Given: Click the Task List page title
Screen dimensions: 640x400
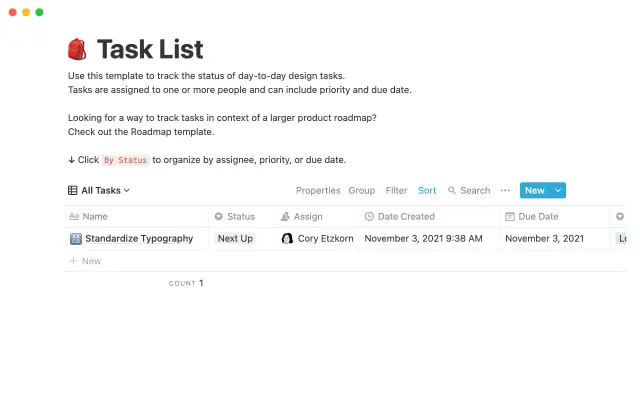Looking at the screenshot, I should tap(150, 49).
